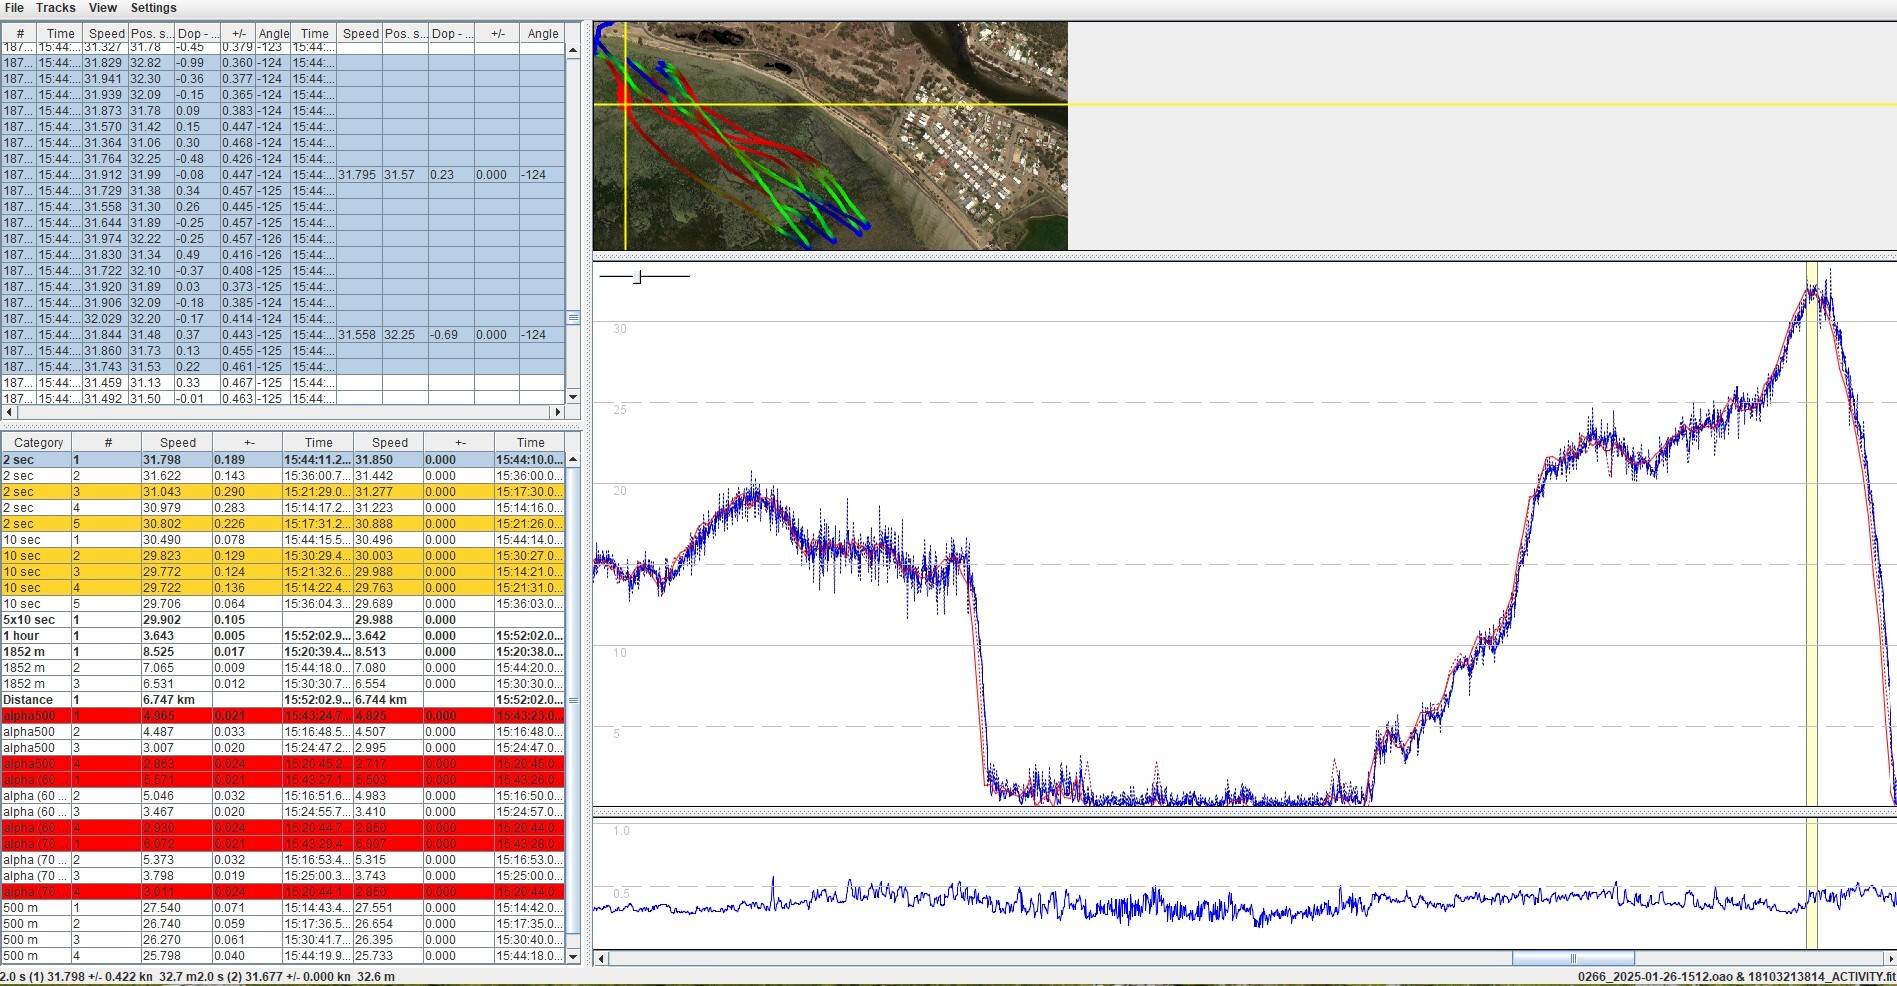
Task: Click the left arrow of the graph scrollbar
Action: (x=601, y=958)
